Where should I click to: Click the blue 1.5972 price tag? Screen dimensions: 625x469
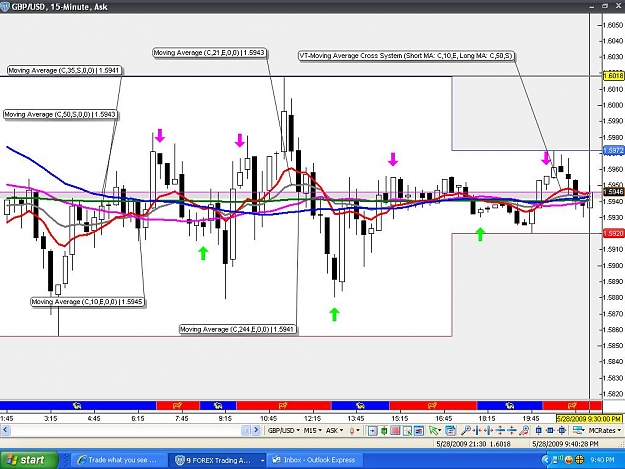click(613, 150)
